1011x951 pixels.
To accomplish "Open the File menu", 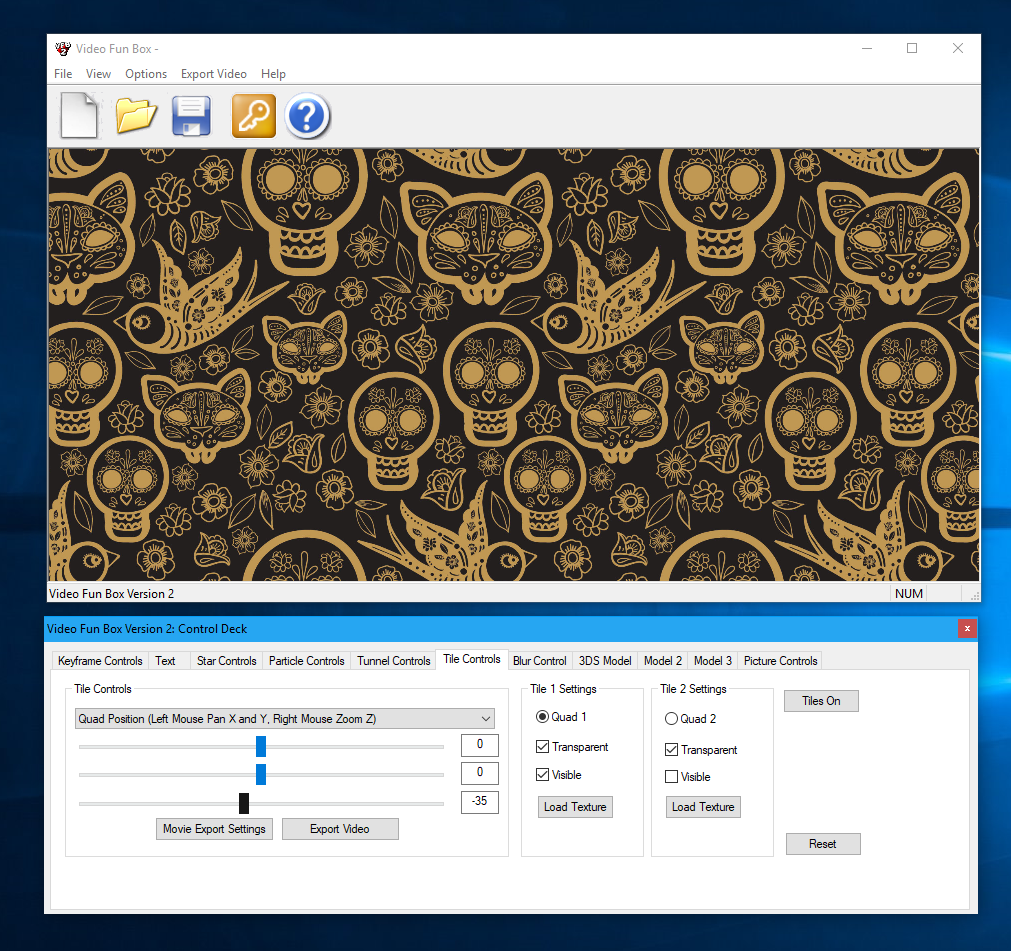I will pyautogui.click(x=63, y=74).
